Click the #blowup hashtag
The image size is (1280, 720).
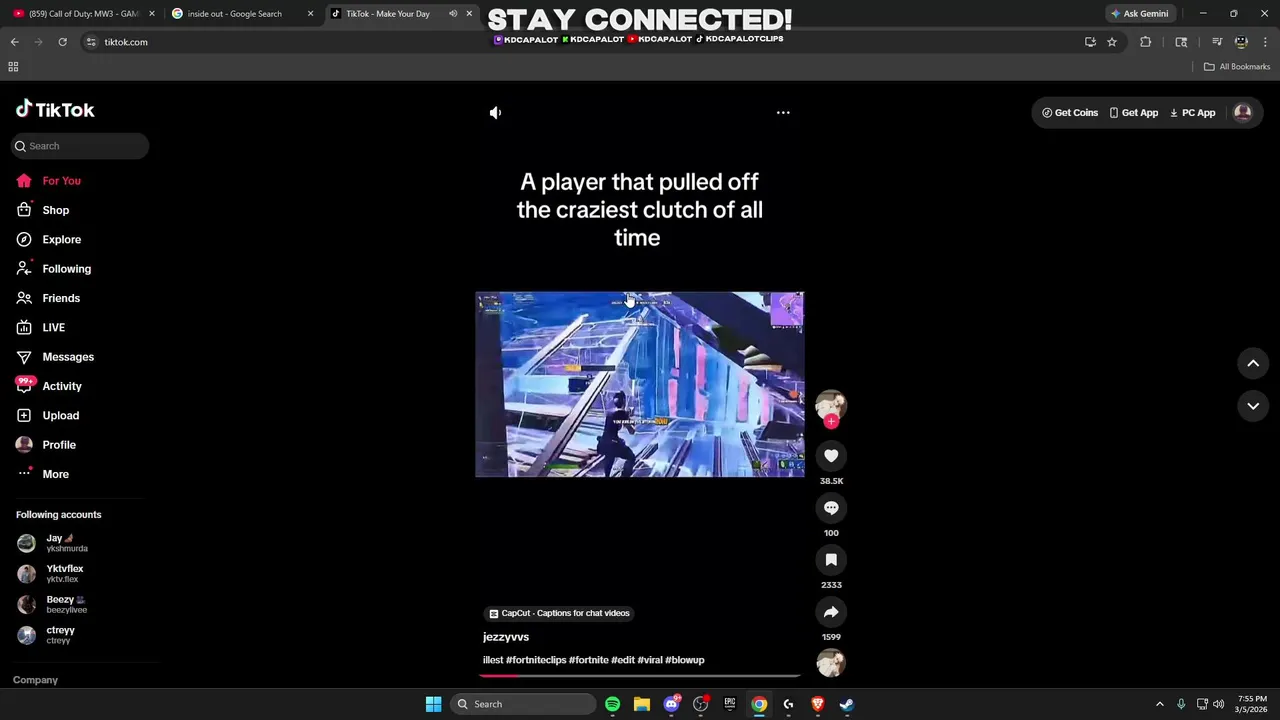[685, 660]
